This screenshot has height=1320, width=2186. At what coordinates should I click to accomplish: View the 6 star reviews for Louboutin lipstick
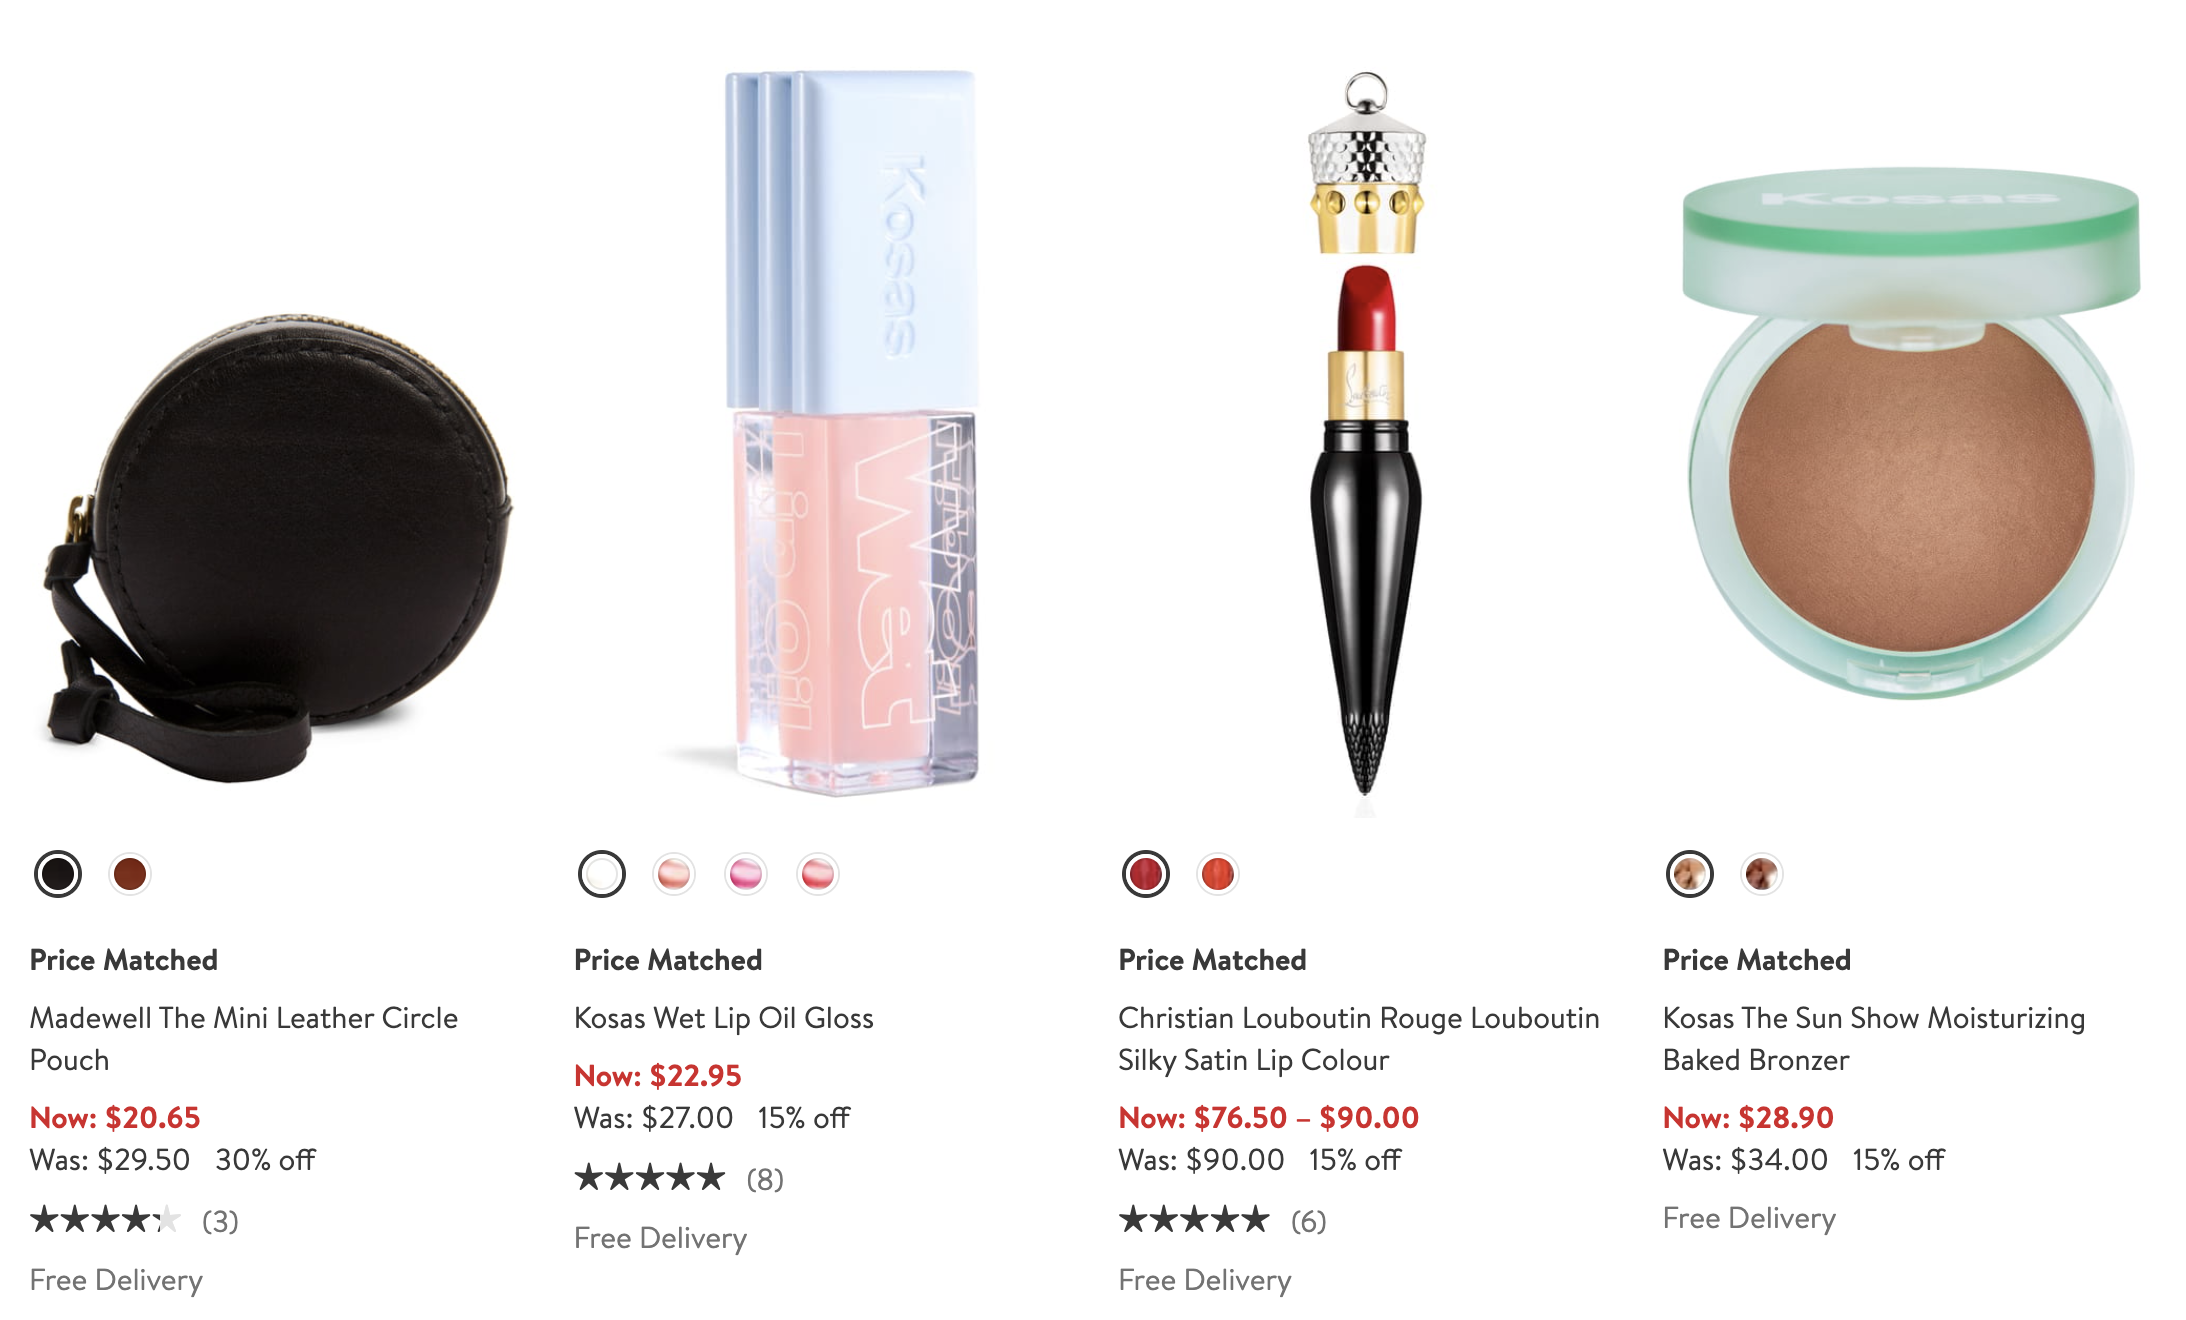pyautogui.click(x=1223, y=1221)
